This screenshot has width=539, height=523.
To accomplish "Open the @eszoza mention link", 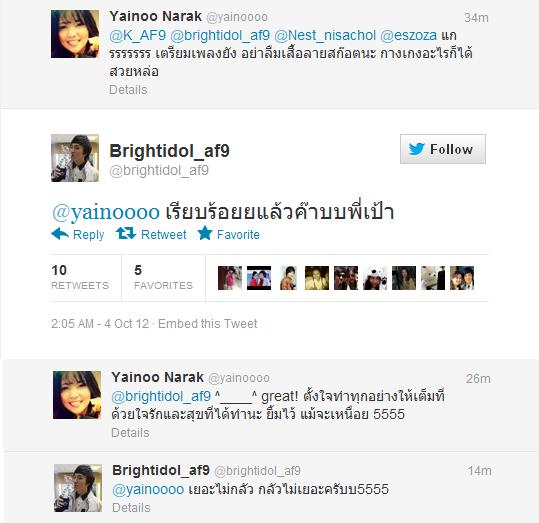I will point(408,35).
